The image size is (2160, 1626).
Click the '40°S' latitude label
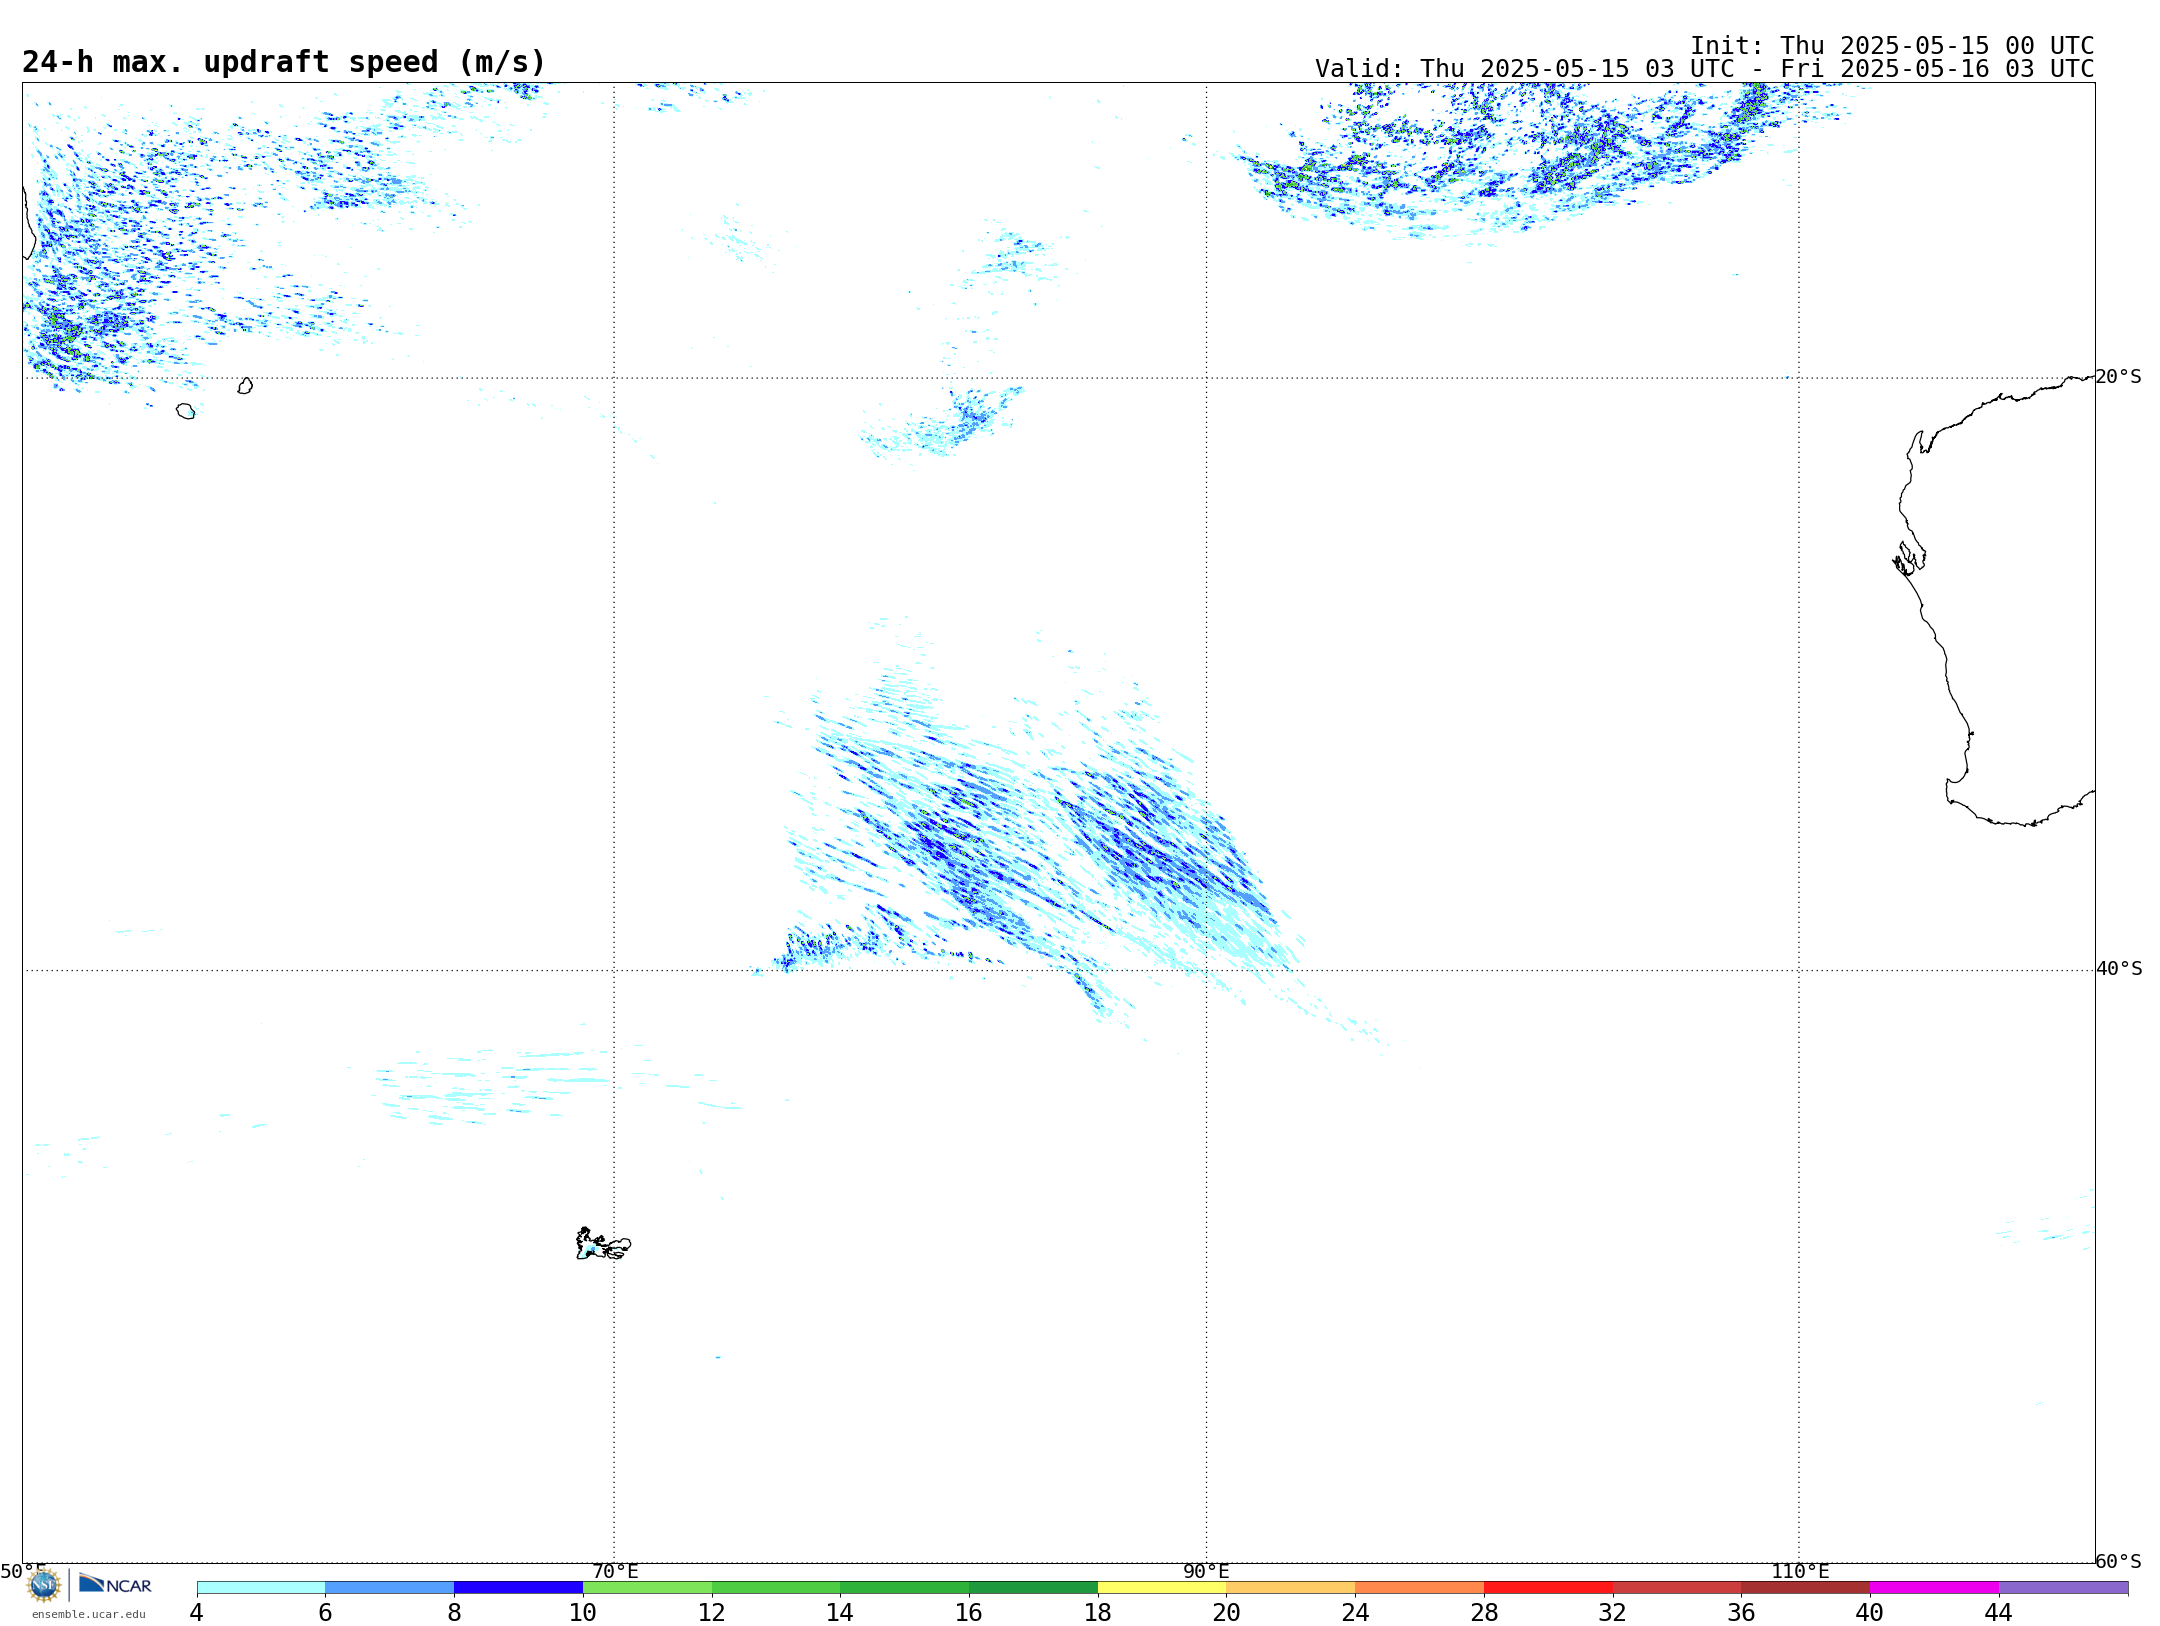coord(2119,969)
